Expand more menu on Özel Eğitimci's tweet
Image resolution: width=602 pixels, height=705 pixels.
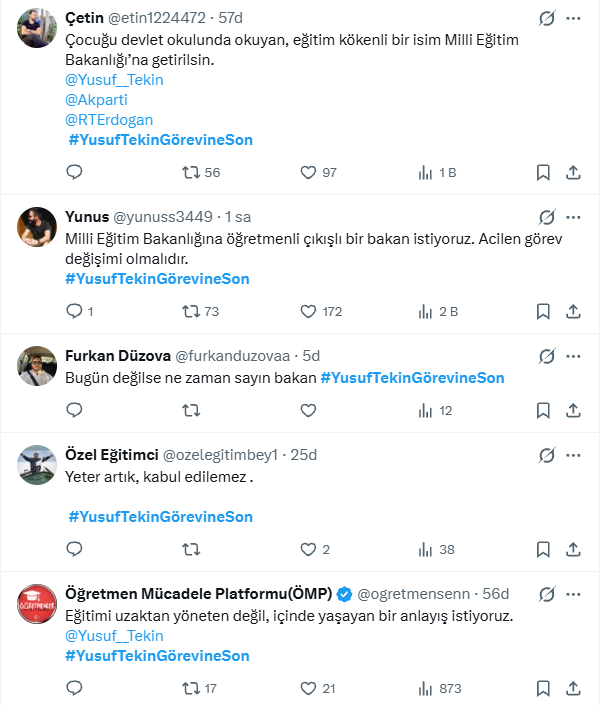tap(573, 455)
